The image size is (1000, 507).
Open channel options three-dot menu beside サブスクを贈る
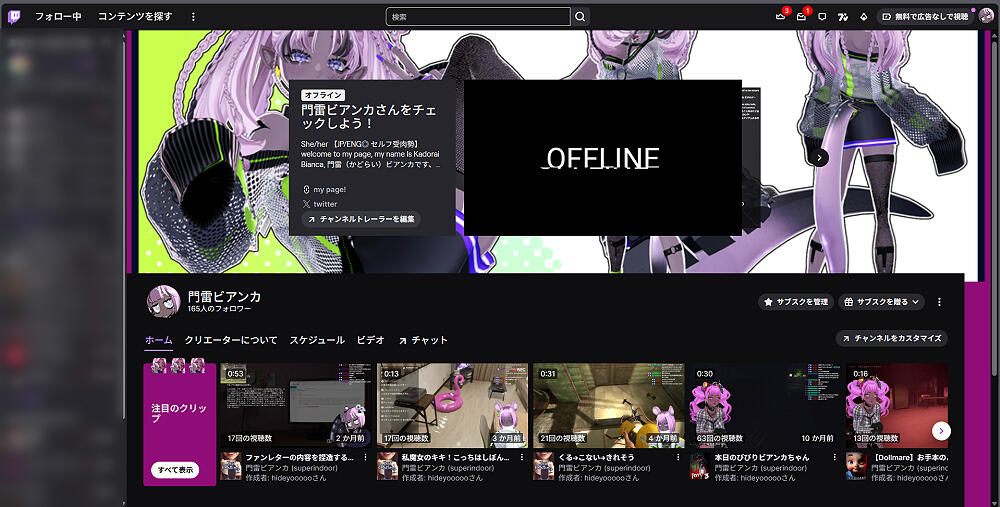pyautogui.click(x=939, y=302)
